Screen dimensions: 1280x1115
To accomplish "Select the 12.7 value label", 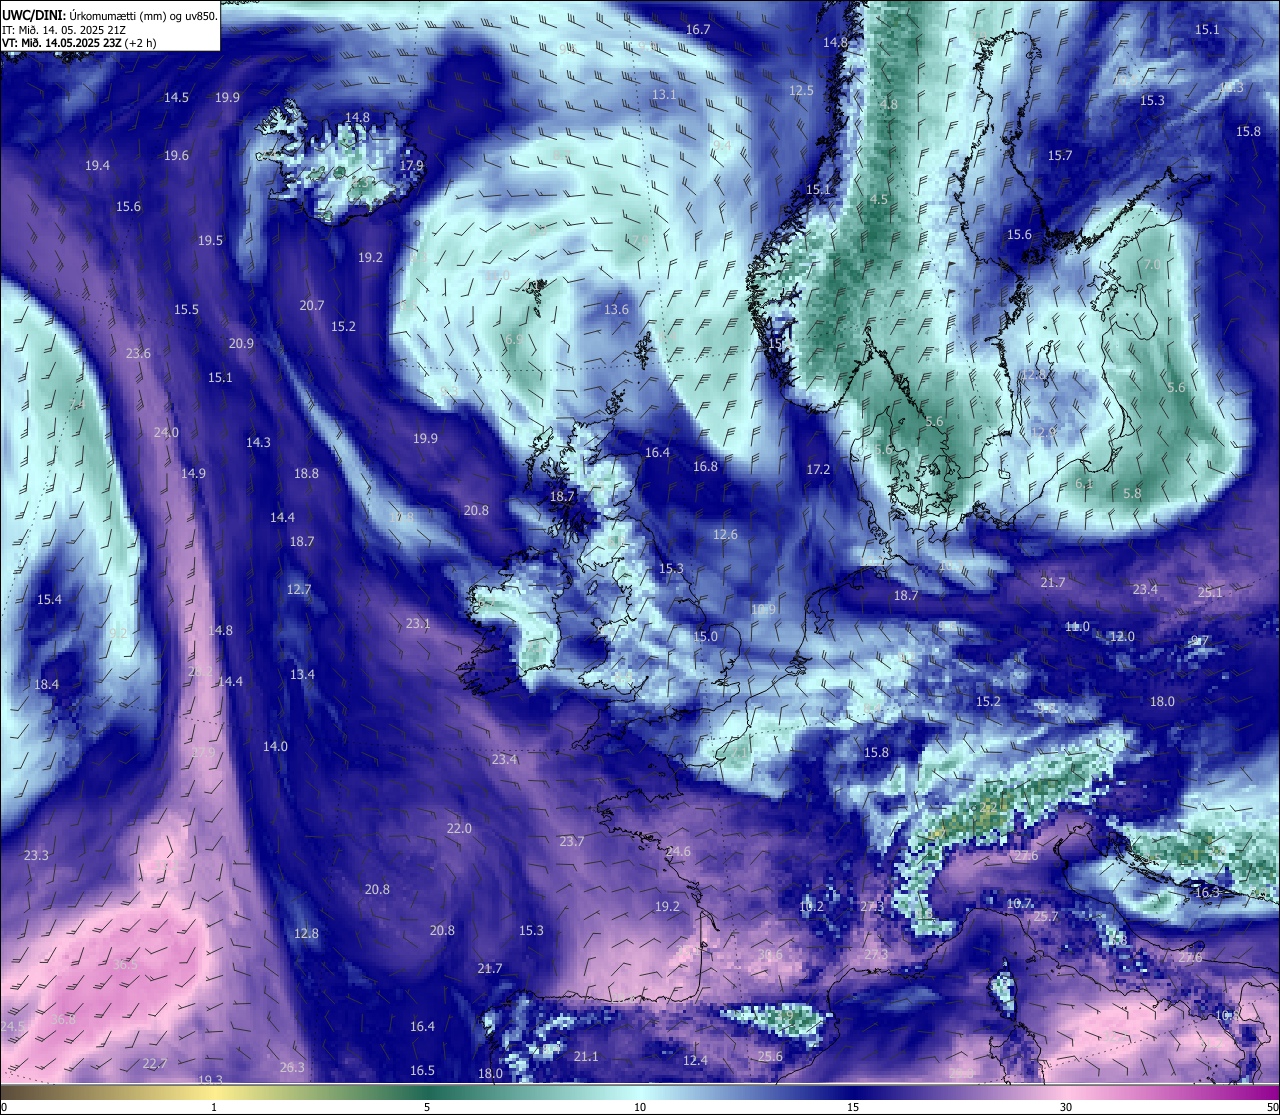I will [x=299, y=589].
